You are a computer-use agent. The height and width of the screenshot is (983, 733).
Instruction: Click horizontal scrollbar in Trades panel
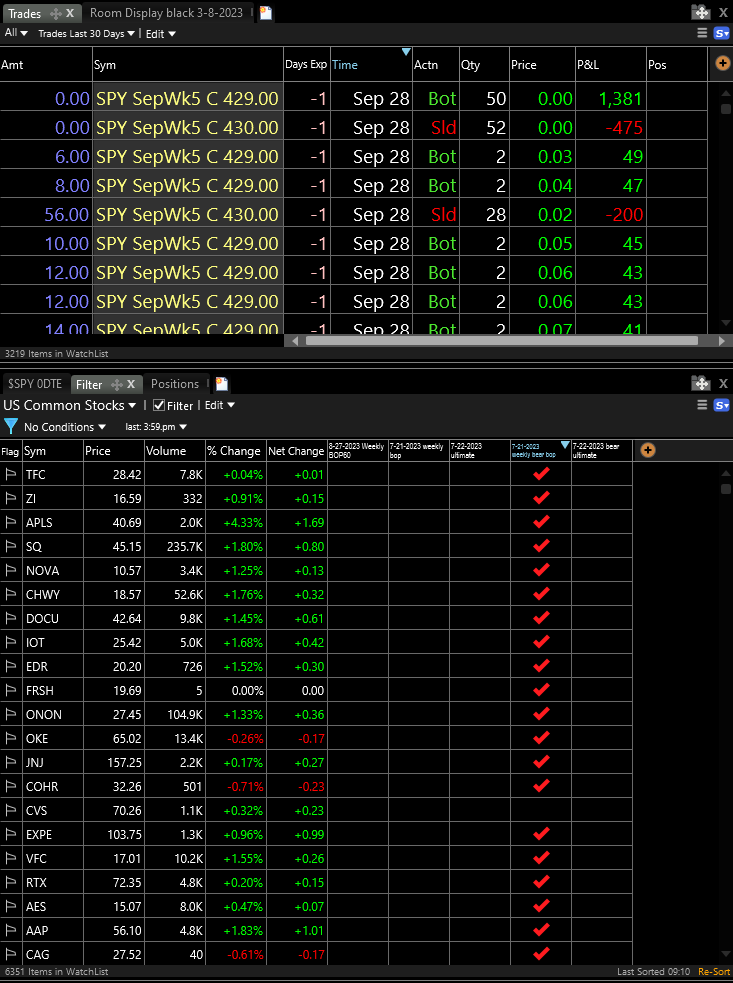pyautogui.click(x=500, y=340)
